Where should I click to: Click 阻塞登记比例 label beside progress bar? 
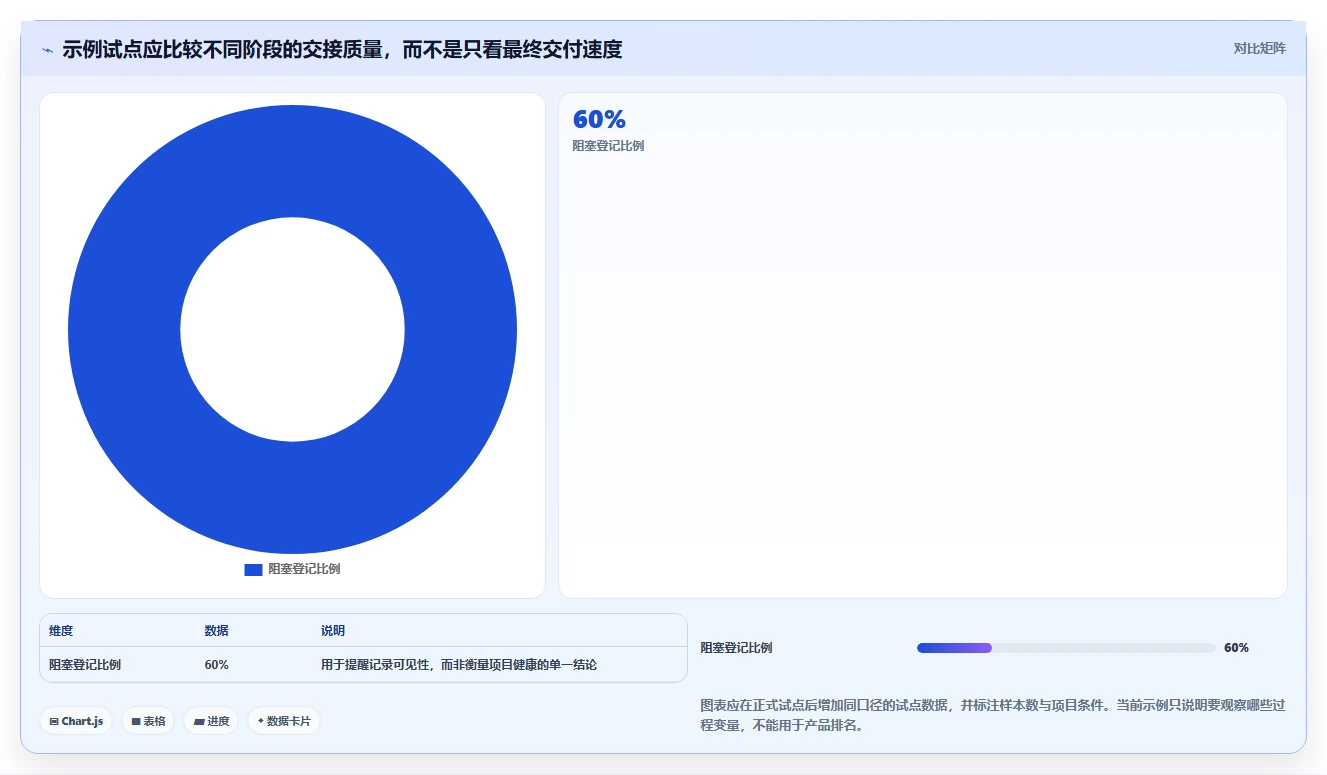[736, 648]
